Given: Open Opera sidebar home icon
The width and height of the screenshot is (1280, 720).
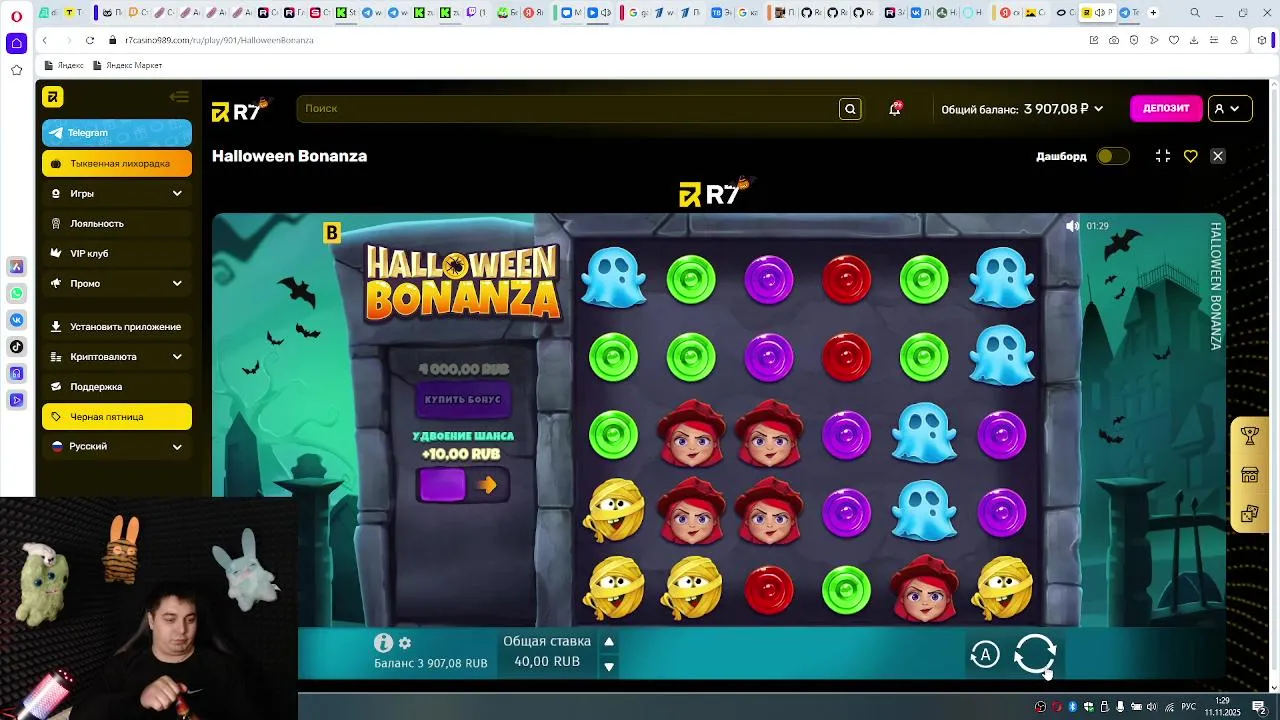Looking at the screenshot, I should (x=16, y=43).
